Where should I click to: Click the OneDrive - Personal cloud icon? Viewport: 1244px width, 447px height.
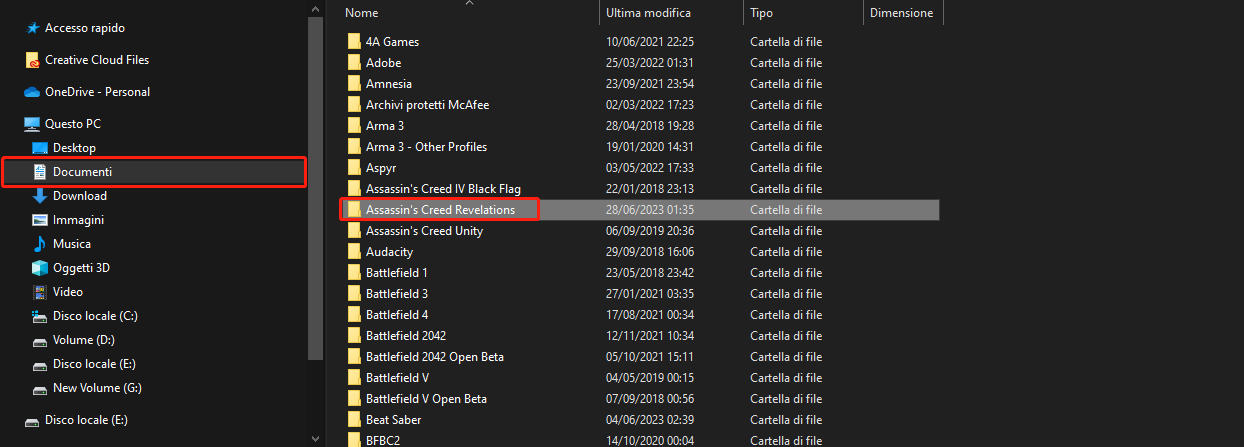pos(32,92)
